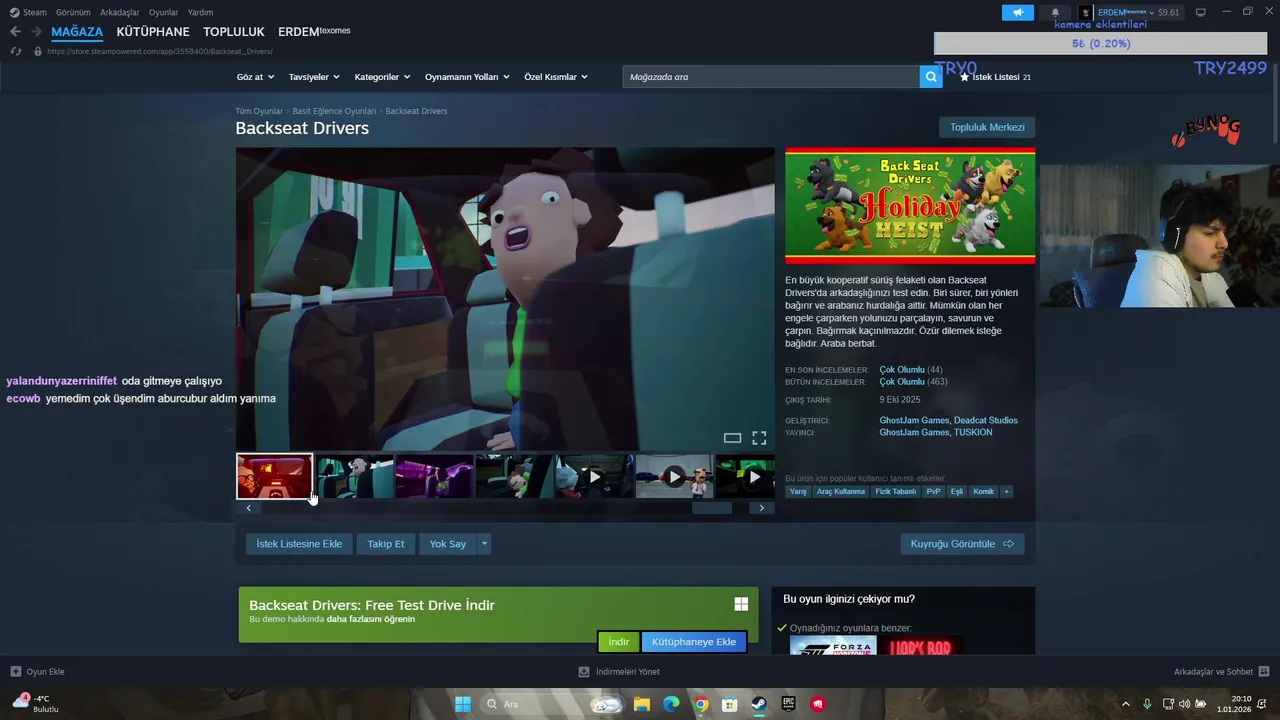The width and height of the screenshot is (1280, 720).
Task: Click the Oyun Ekle plus icon
Action: pos(15,671)
